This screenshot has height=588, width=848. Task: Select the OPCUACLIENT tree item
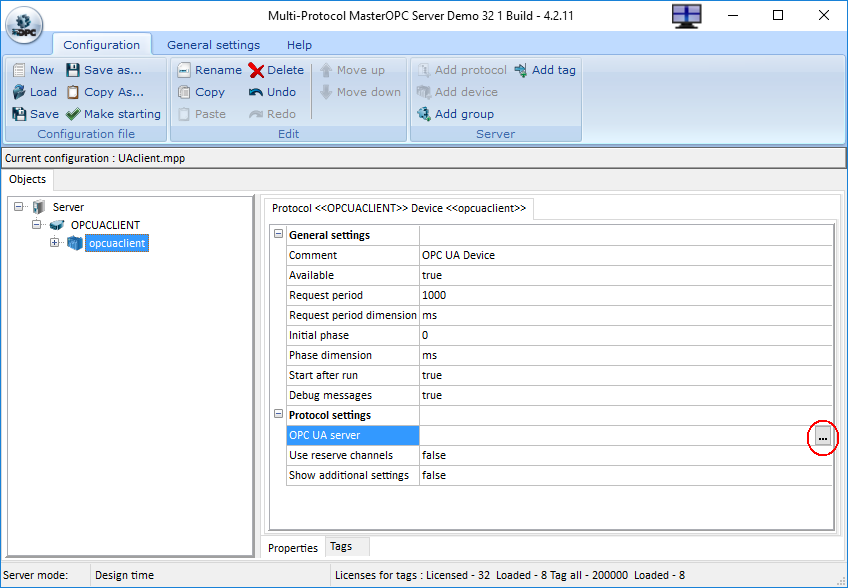pyautogui.click(x=105, y=224)
